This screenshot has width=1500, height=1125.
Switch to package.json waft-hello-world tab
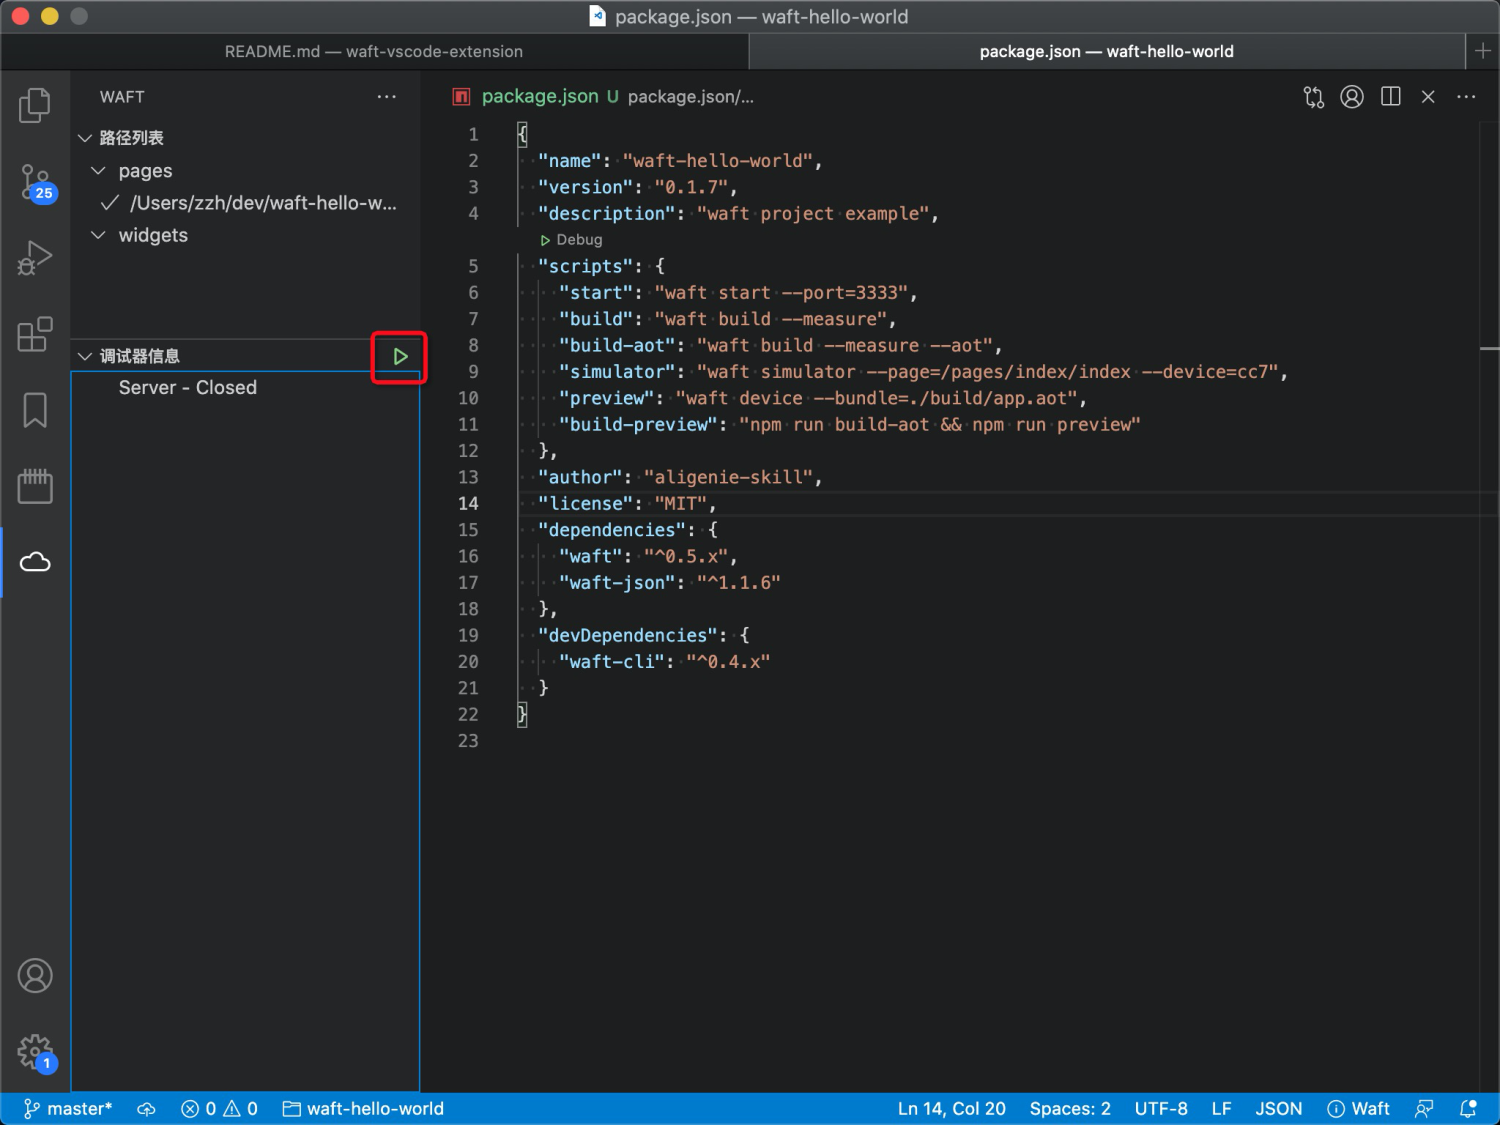pyautogui.click(x=1107, y=51)
